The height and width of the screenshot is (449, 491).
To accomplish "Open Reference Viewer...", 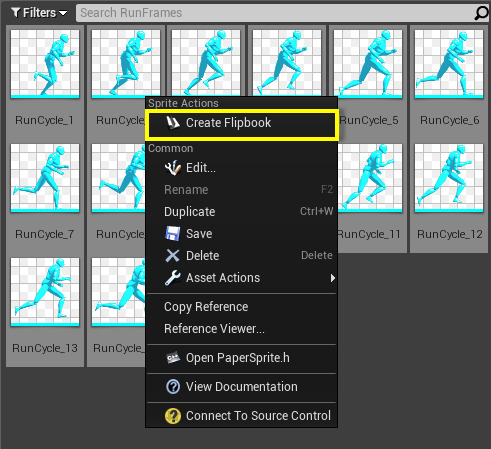I will click(242, 329).
